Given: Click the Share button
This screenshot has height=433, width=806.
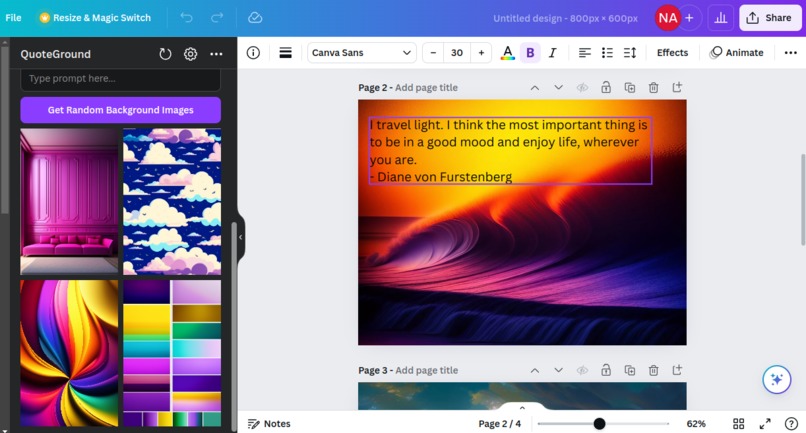Looking at the screenshot, I should pos(770,18).
